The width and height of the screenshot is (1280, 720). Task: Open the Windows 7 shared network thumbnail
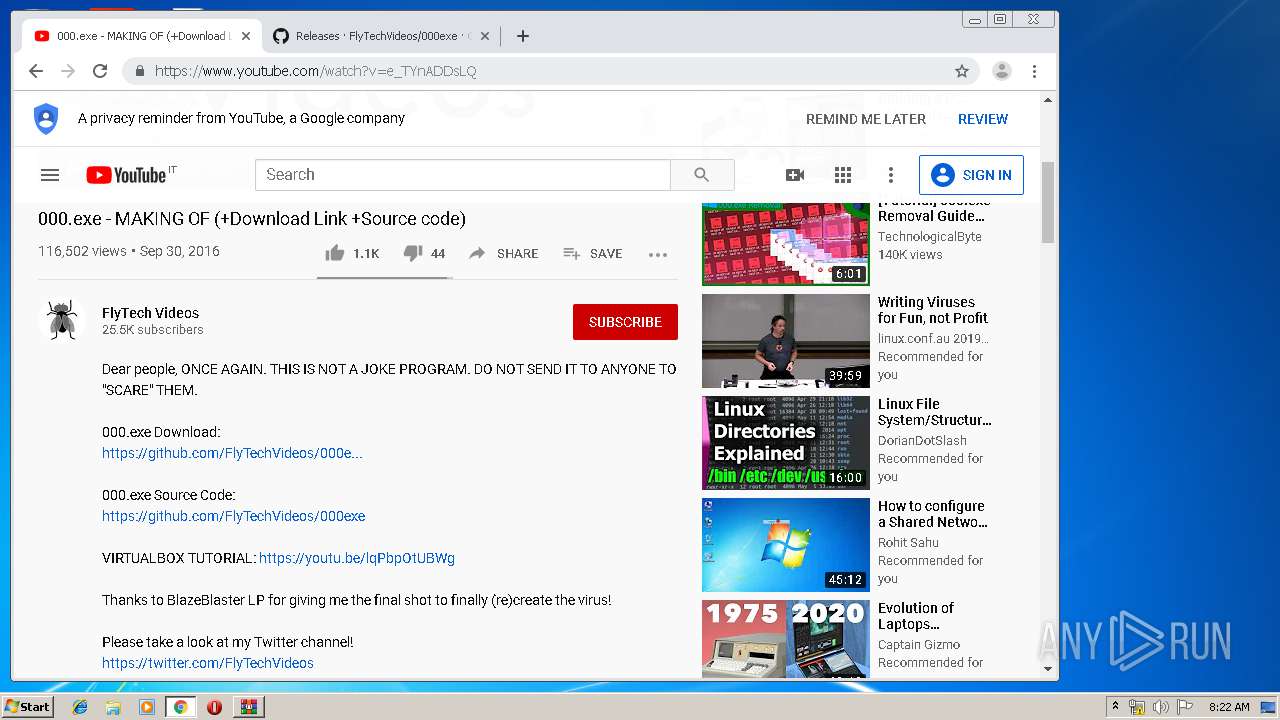coord(786,545)
